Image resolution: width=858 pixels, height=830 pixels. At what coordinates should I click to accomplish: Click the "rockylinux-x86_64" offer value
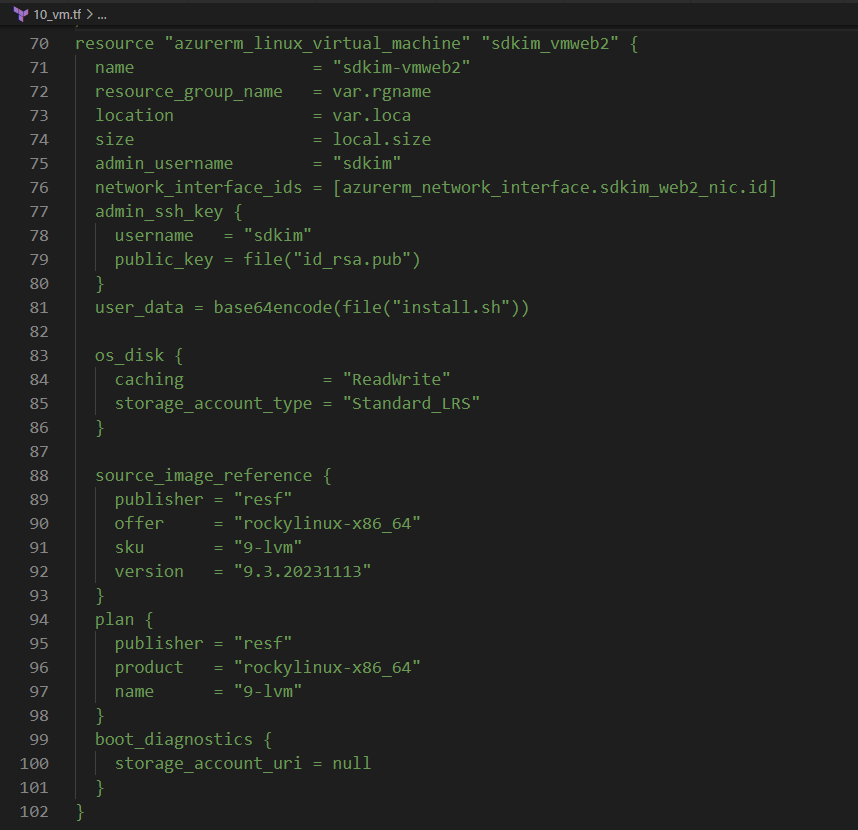pyautogui.click(x=327, y=524)
